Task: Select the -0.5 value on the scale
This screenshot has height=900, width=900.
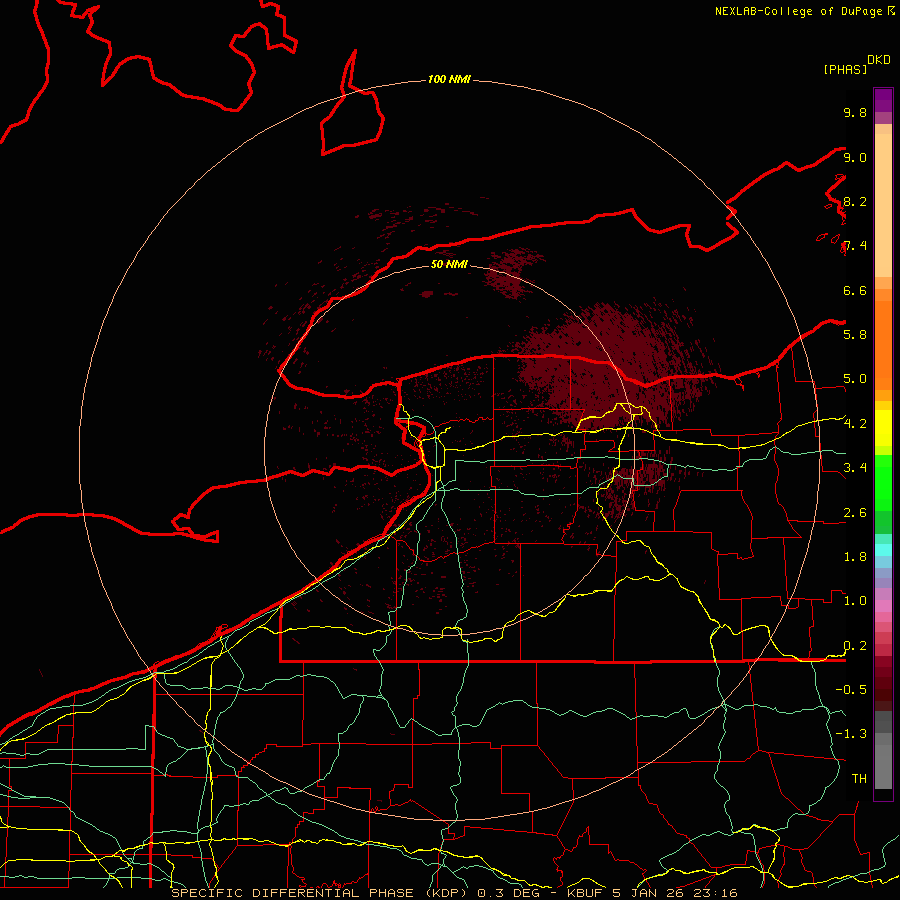Action: (x=851, y=689)
